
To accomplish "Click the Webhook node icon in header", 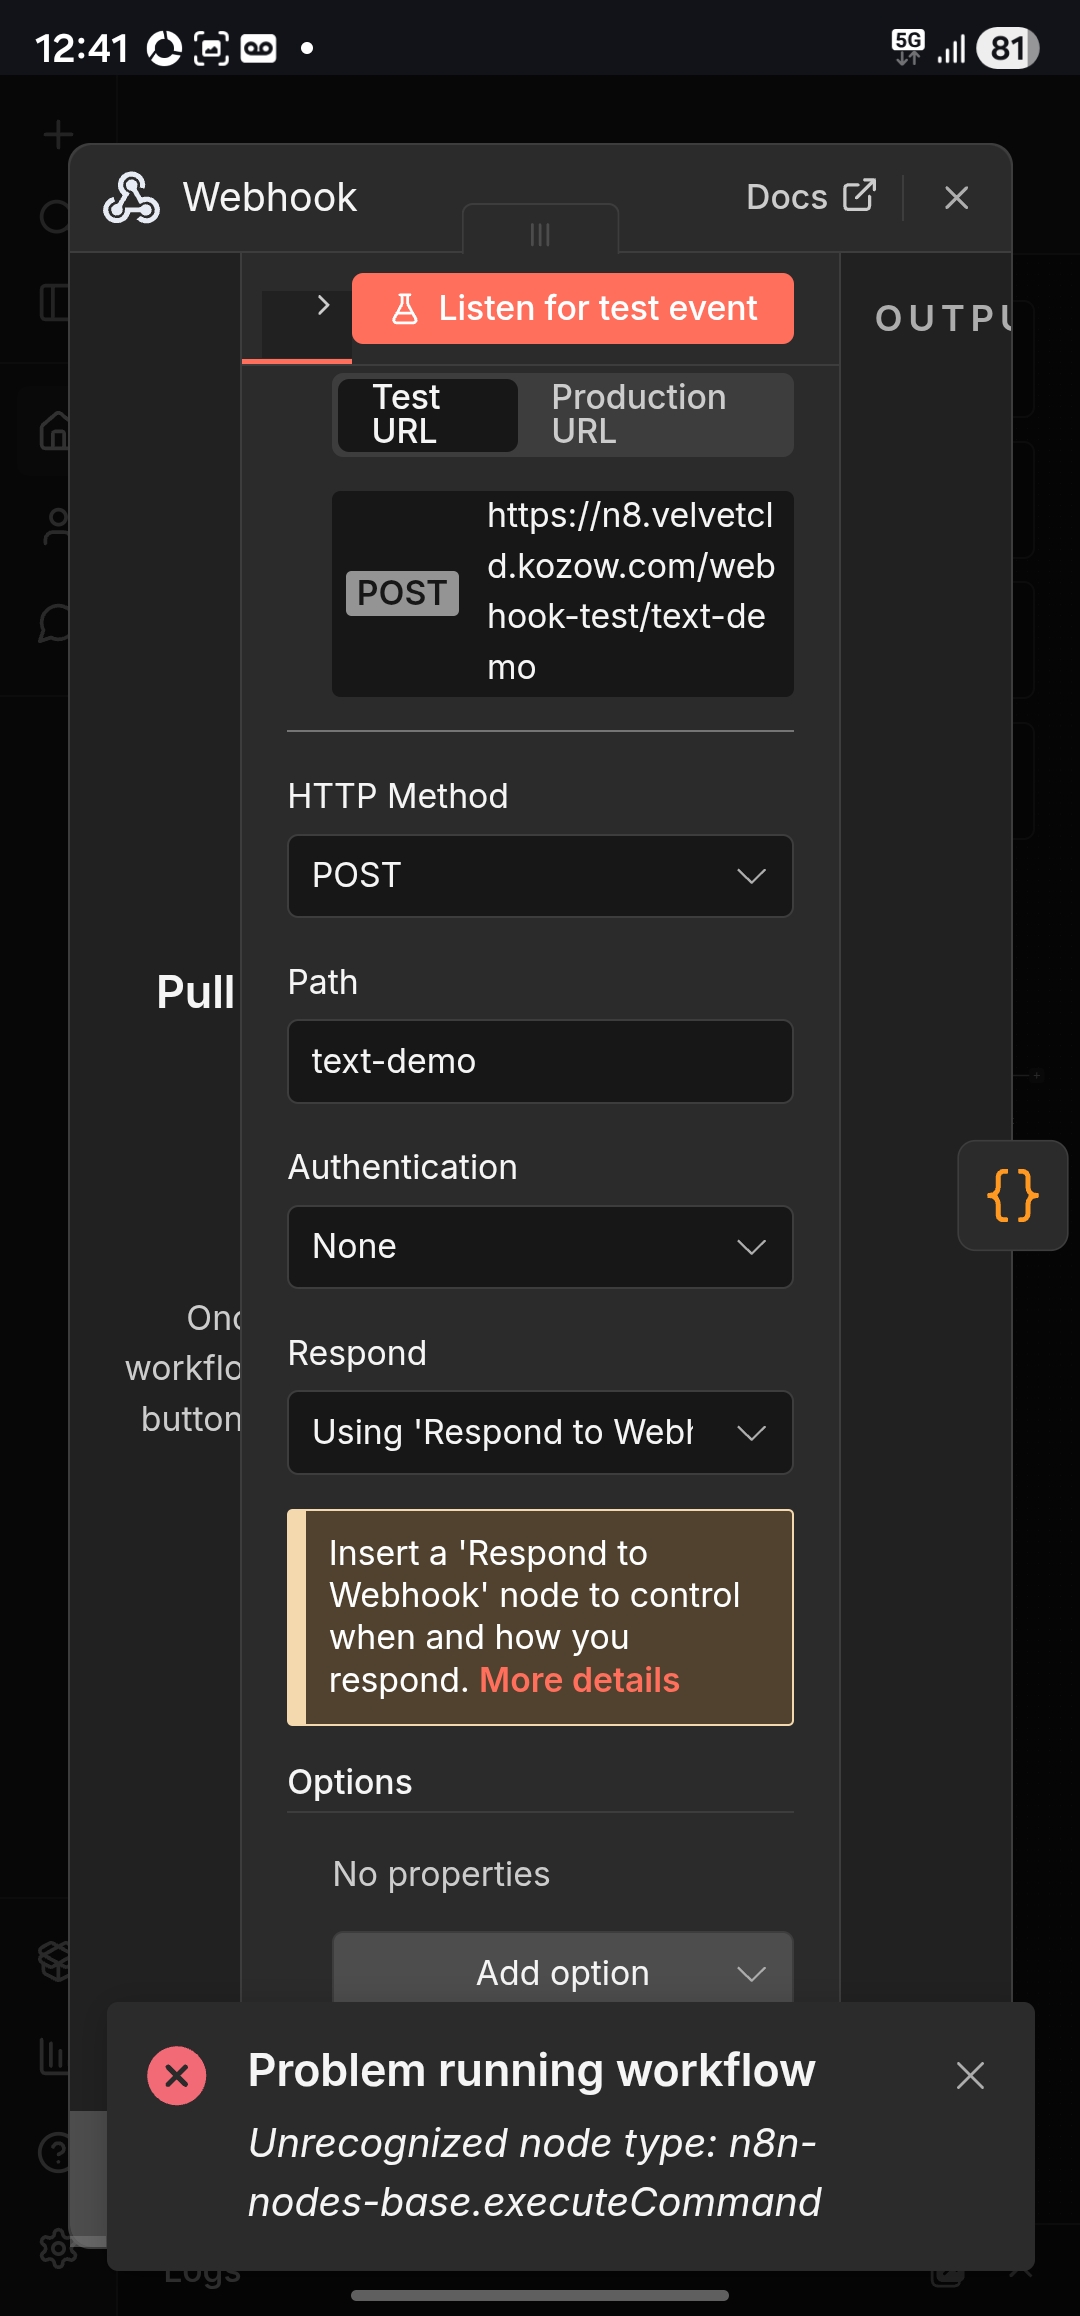I will (x=131, y=198).
